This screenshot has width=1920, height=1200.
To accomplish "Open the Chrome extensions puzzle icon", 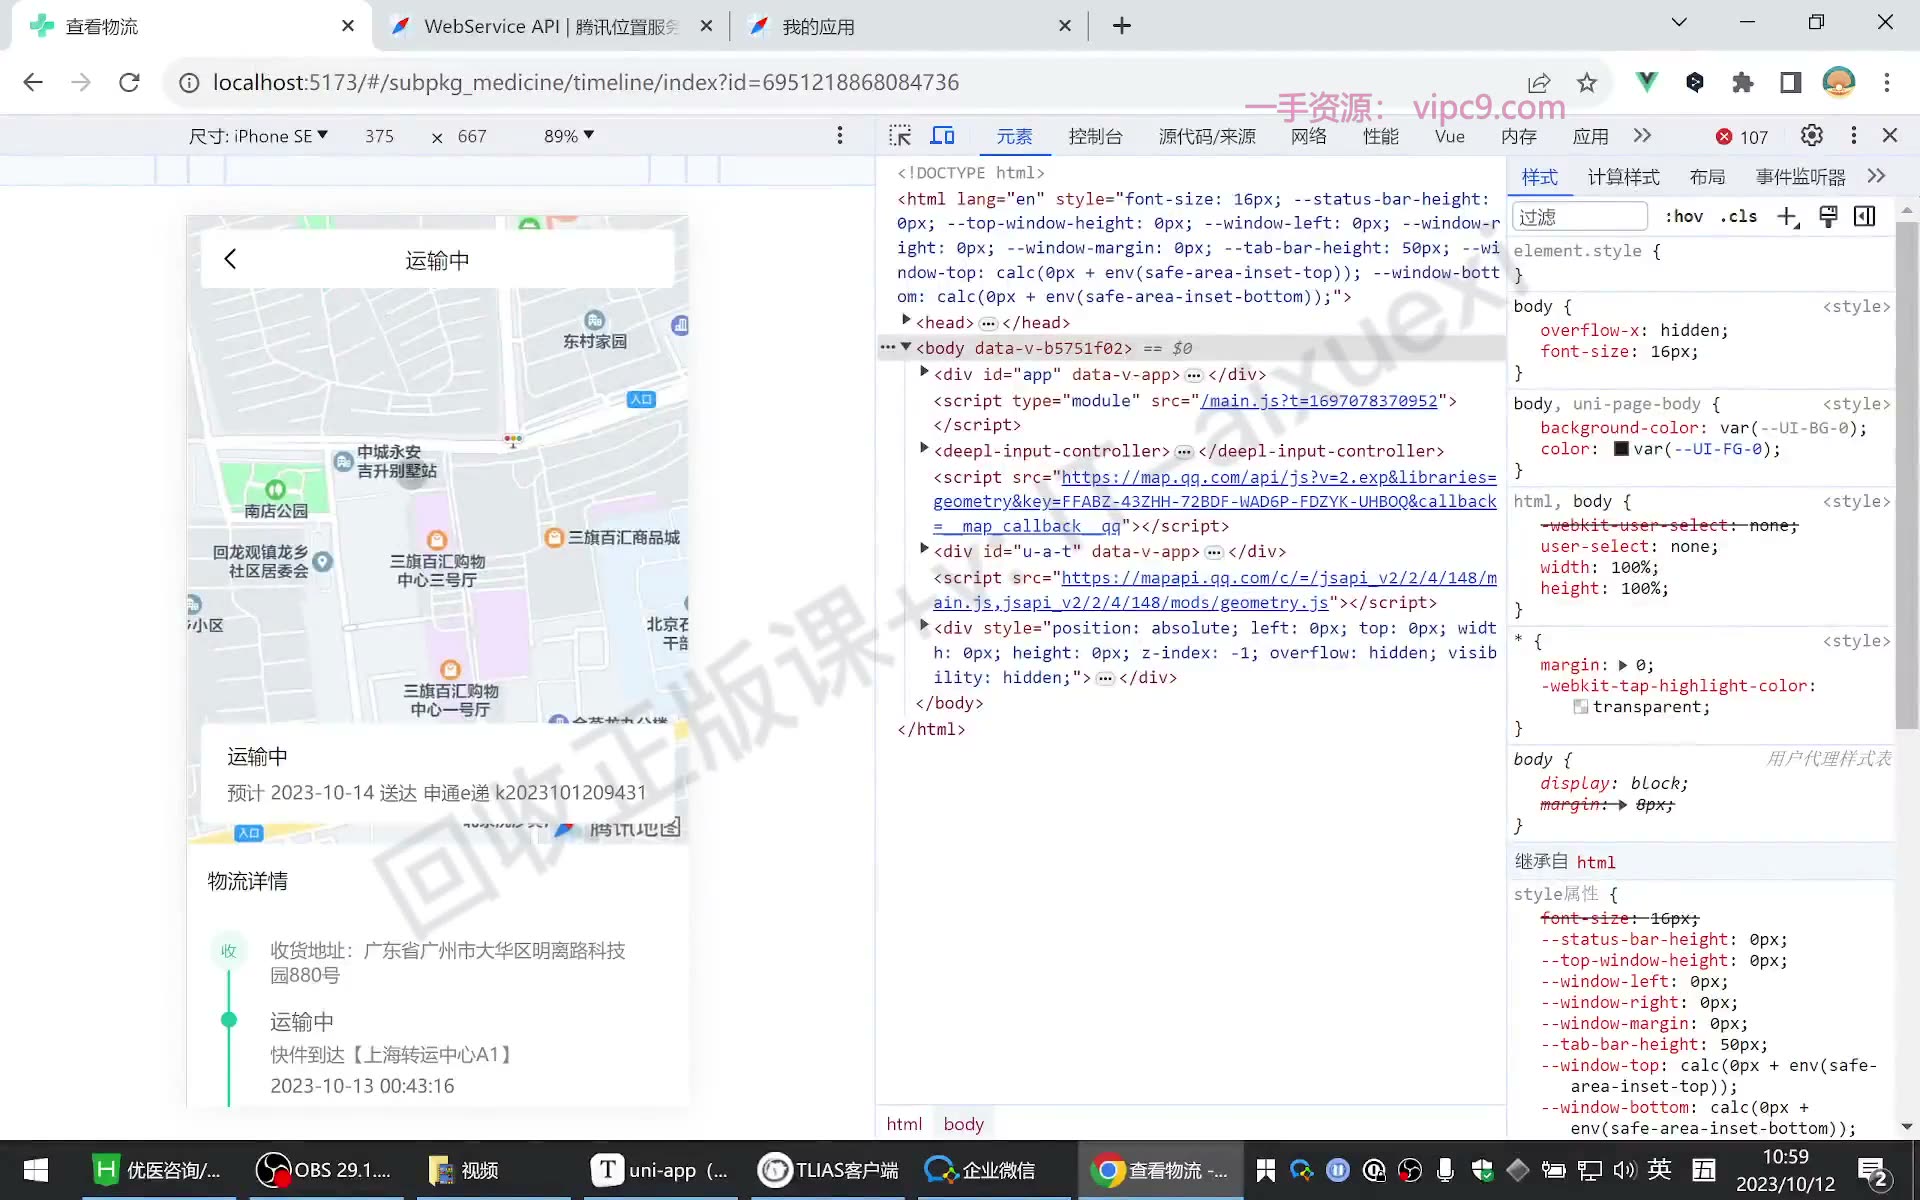I will point(1743,82).
